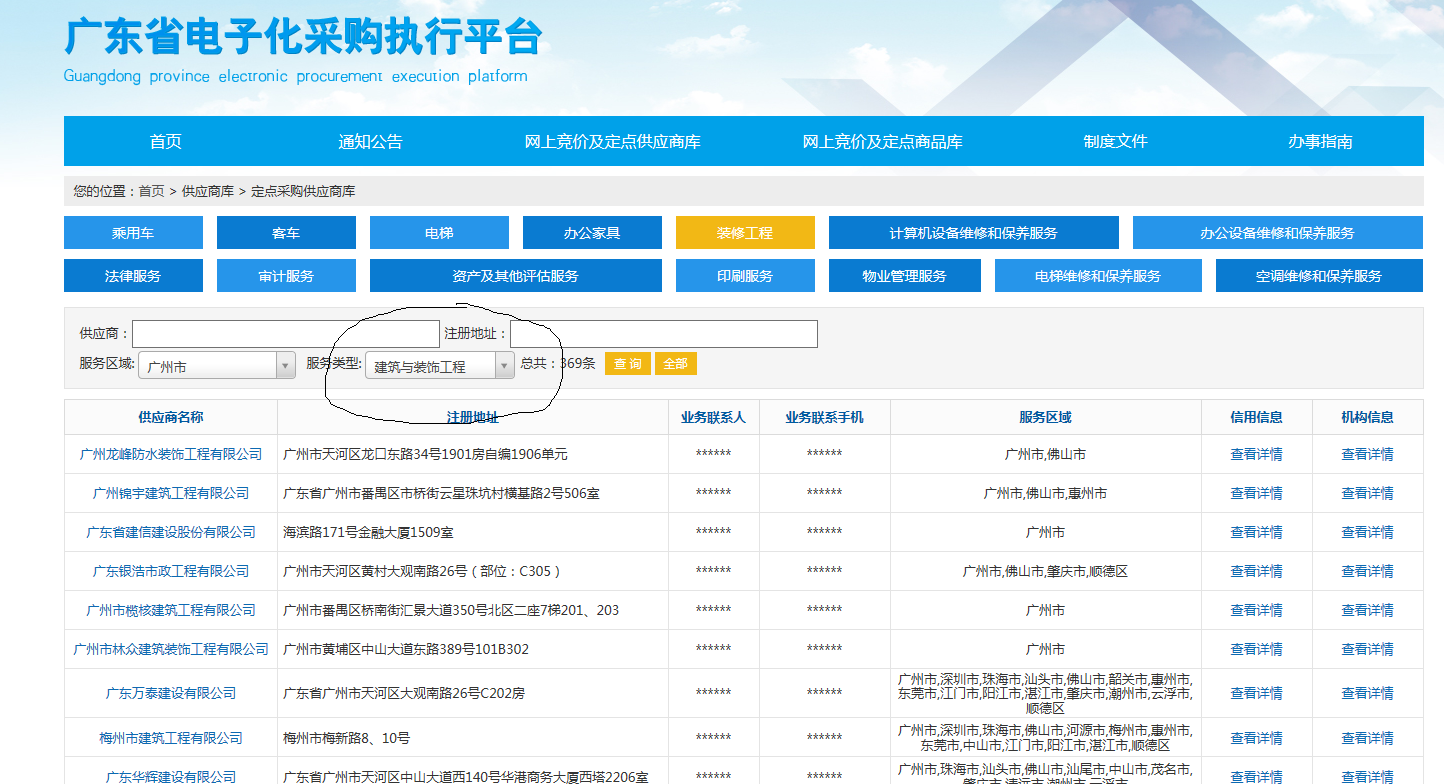Navigate to 制度文件 in the top menu
This screenshot has width=1444, height=784.
[1113, 141]
